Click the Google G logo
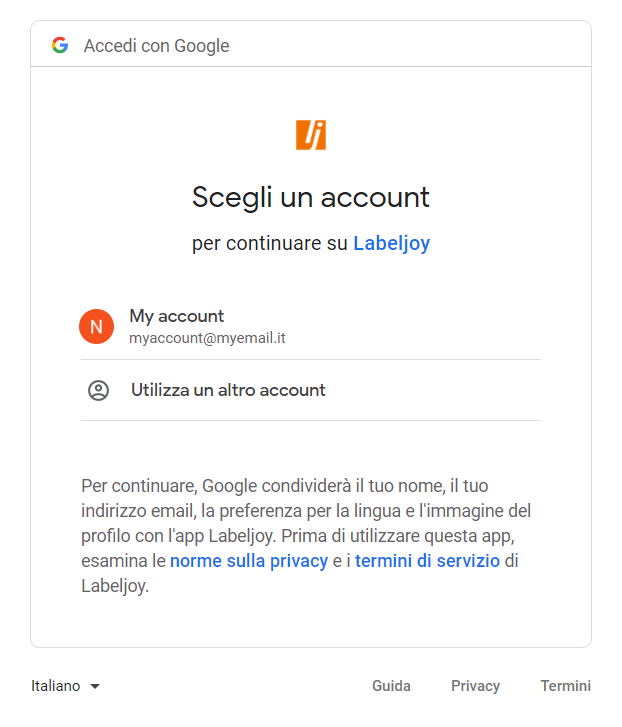Viewport: 622px width, 727px height. click(60, 45)
